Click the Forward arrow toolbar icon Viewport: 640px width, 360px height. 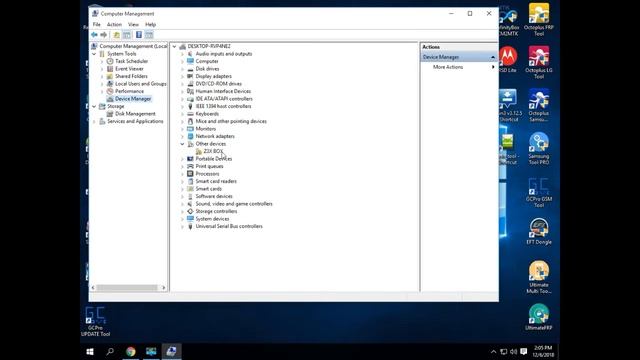(104, 35)
